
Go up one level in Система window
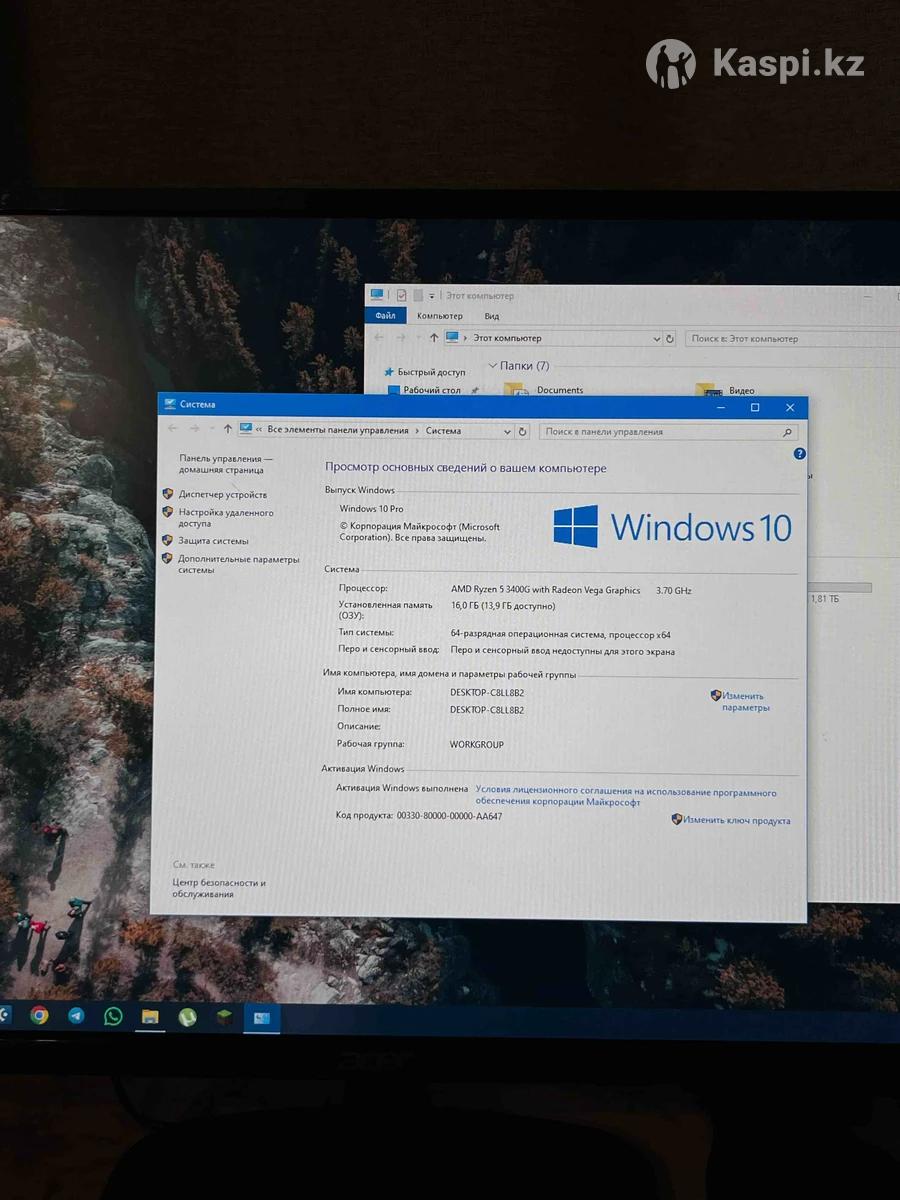pos(228,429)
